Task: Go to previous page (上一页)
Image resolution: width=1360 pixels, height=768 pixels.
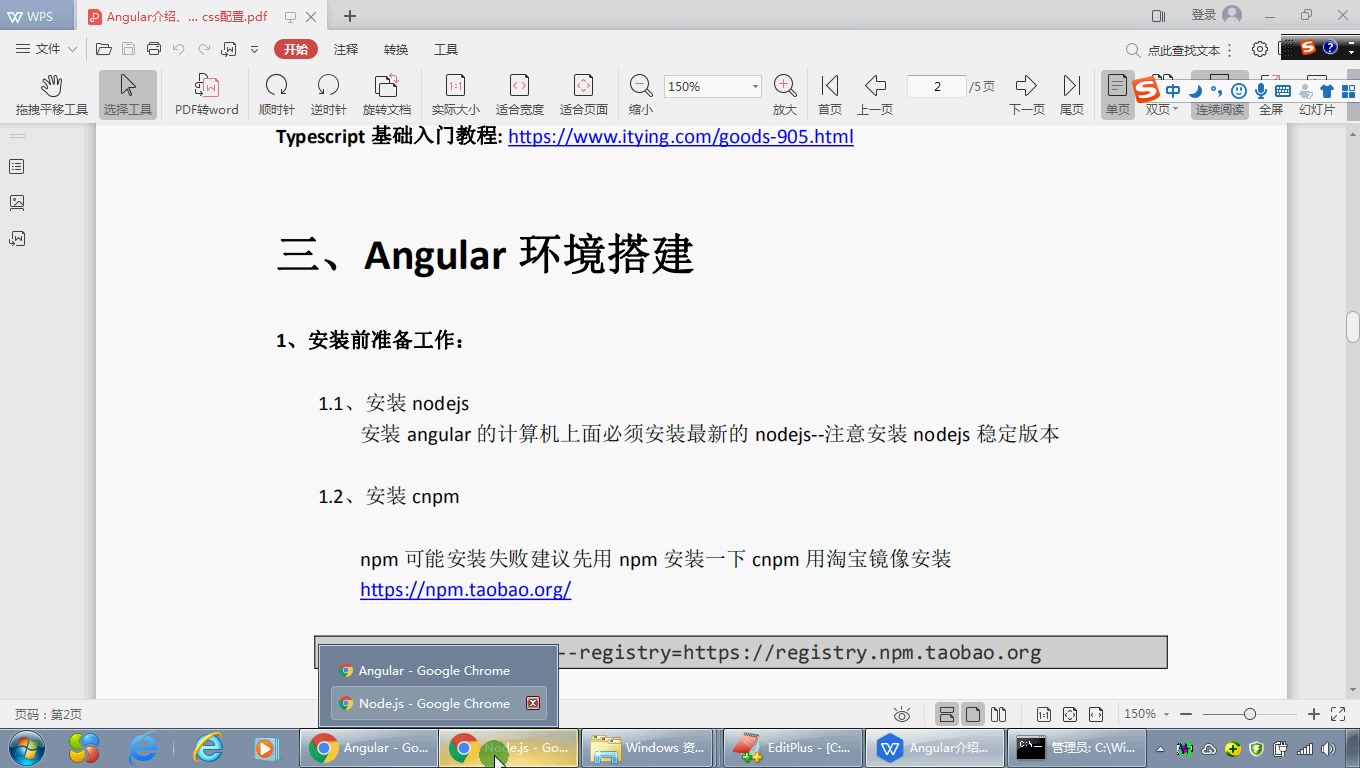Action: tap(875, 95)
